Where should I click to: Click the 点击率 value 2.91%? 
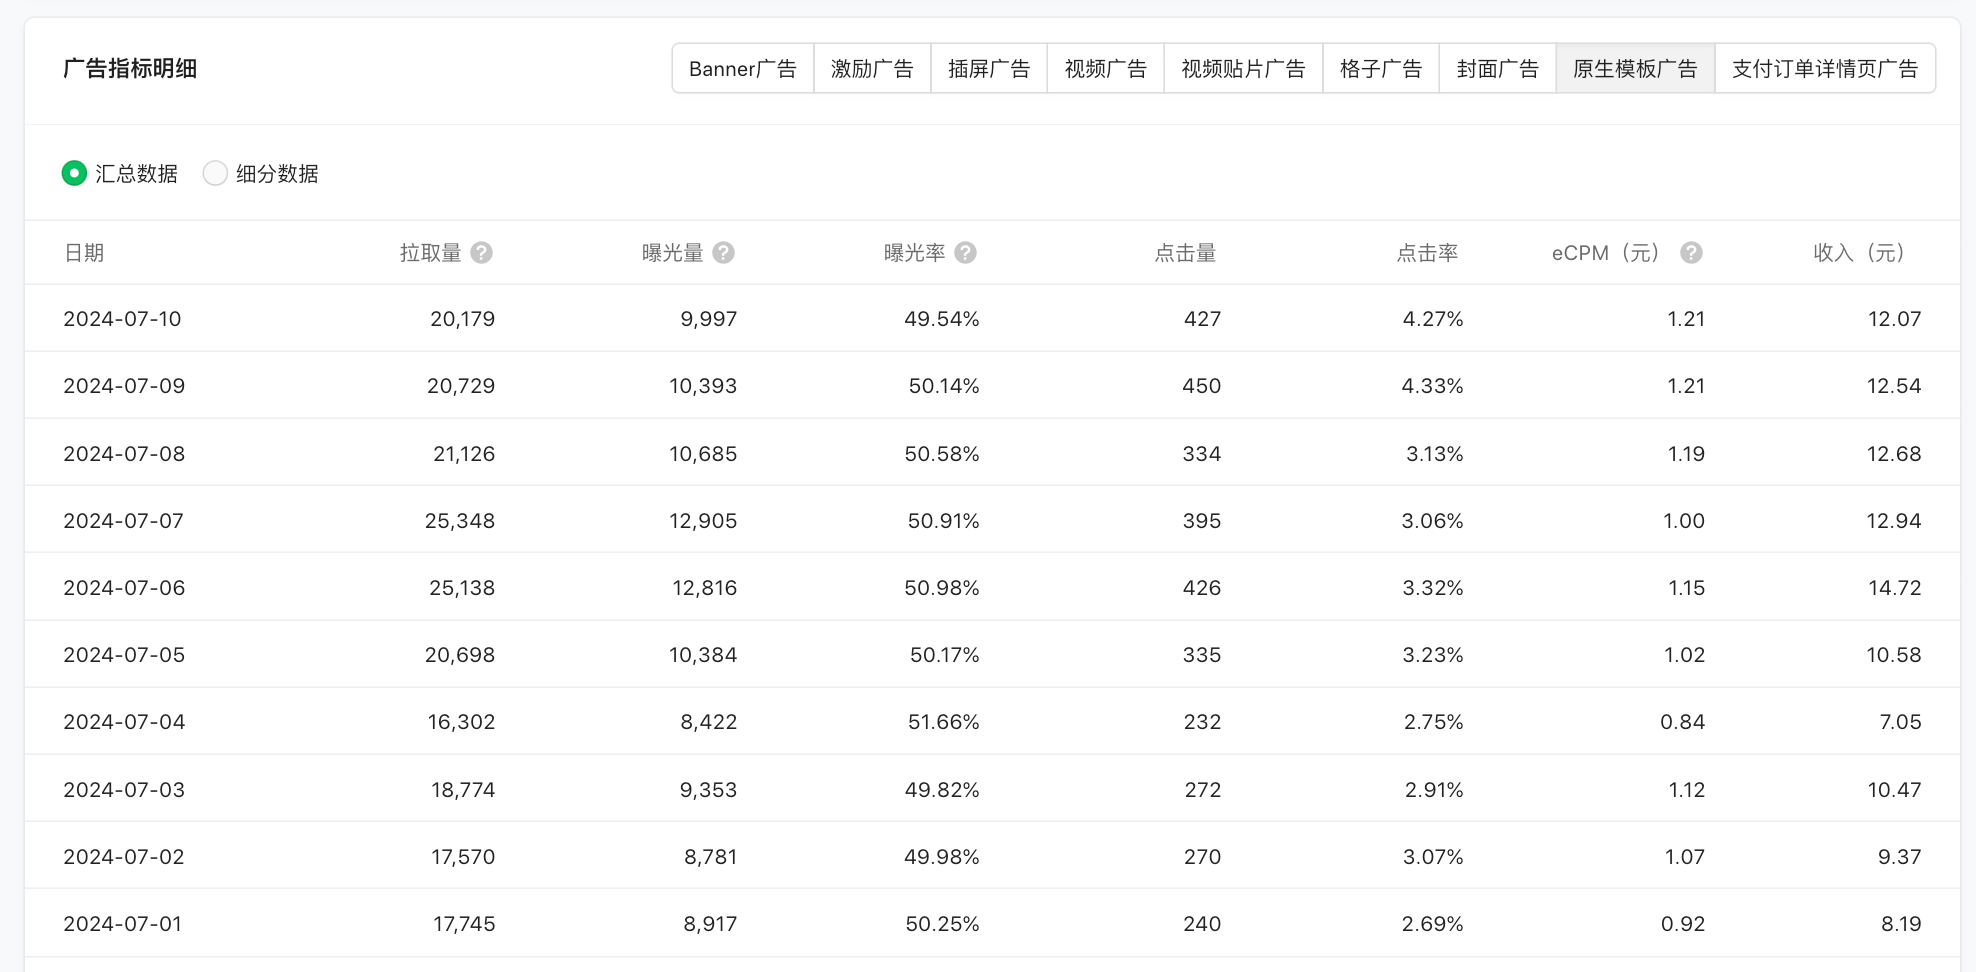point(1434,790)
